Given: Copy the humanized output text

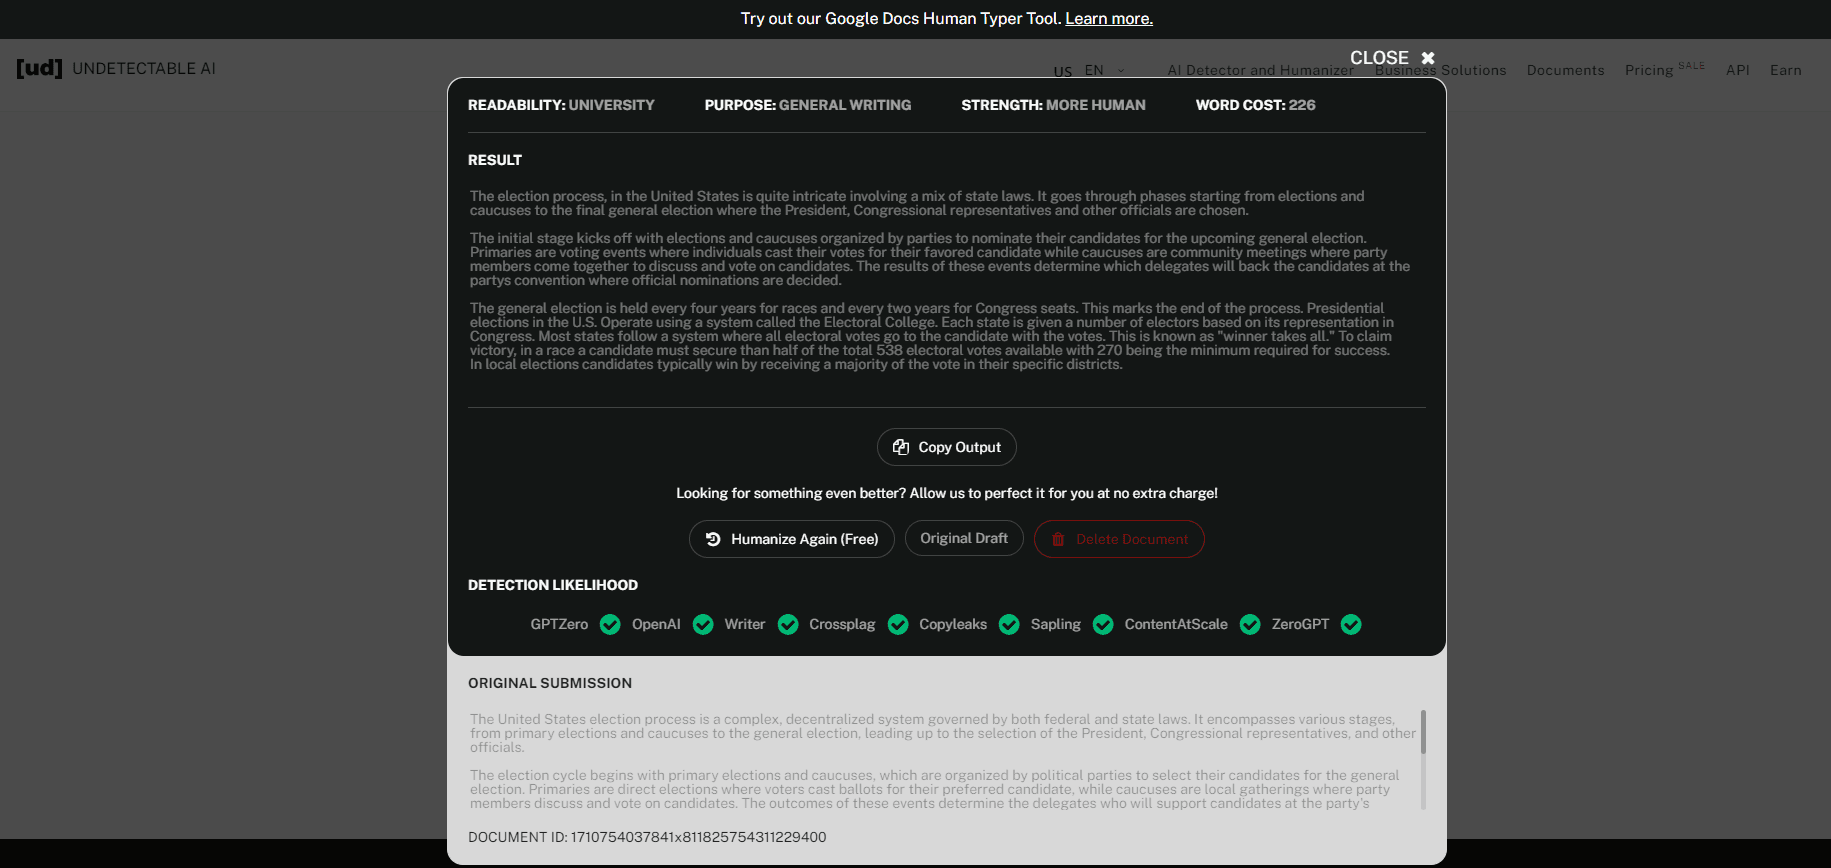Looking at the screenshot, I should (x=946, y=447).
